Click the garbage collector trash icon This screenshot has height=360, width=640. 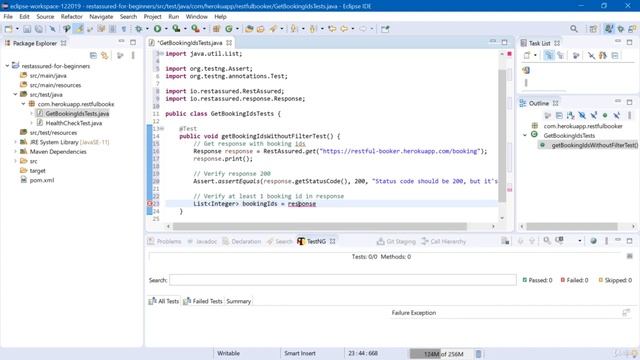point(479,353)
